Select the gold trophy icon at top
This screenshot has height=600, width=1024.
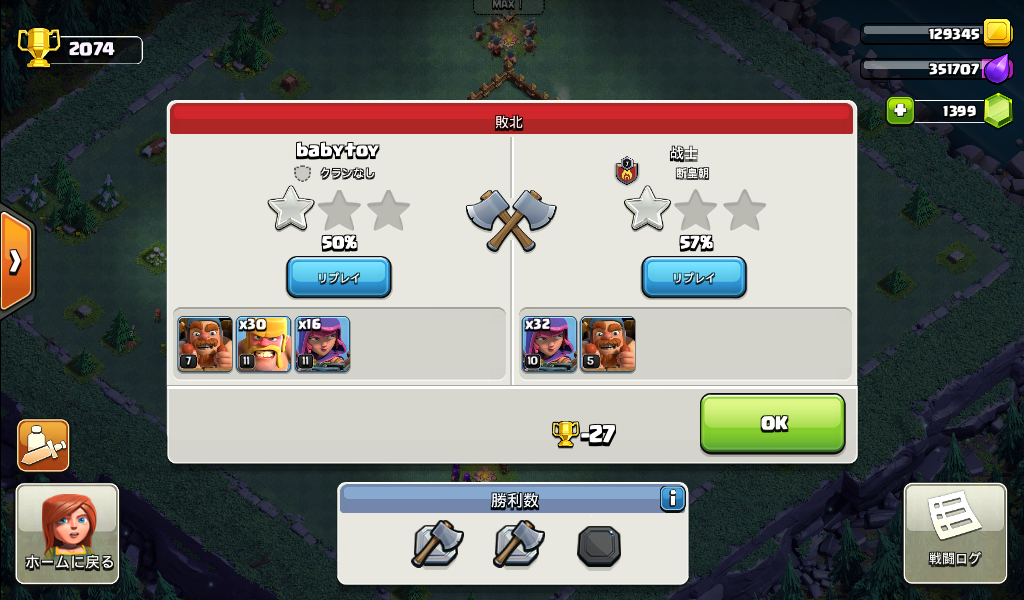pos(38,47)
